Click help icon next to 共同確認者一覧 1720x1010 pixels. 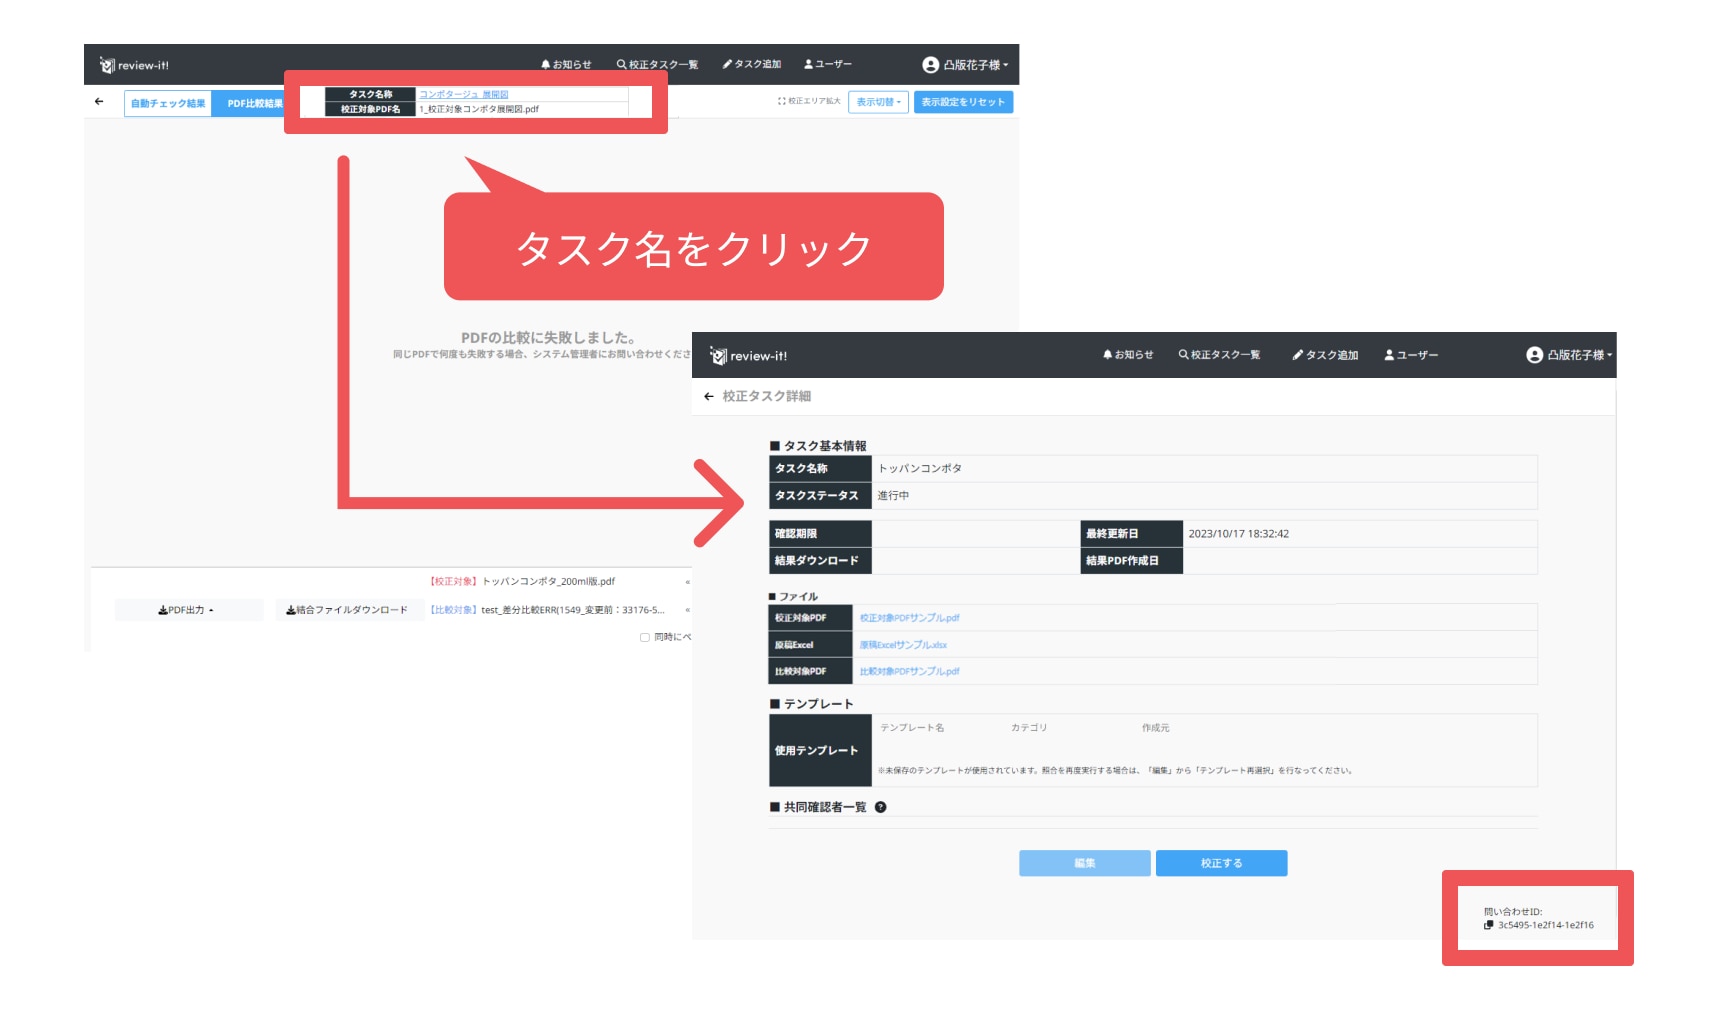click(x=881, y=808)
